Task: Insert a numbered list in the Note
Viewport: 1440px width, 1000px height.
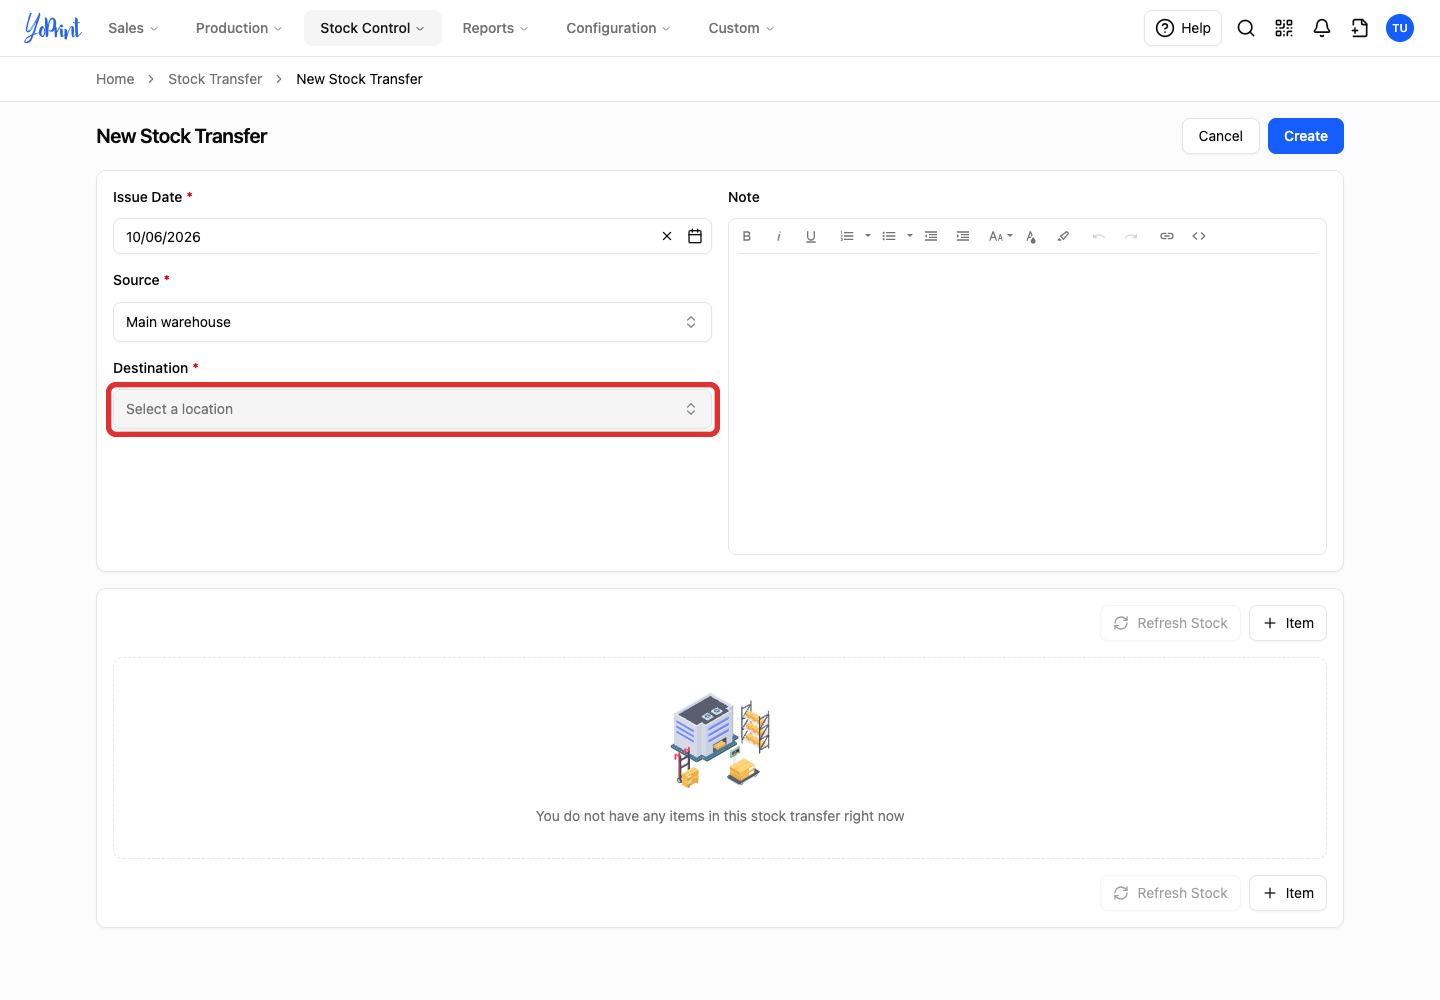Action: (847, 236)
